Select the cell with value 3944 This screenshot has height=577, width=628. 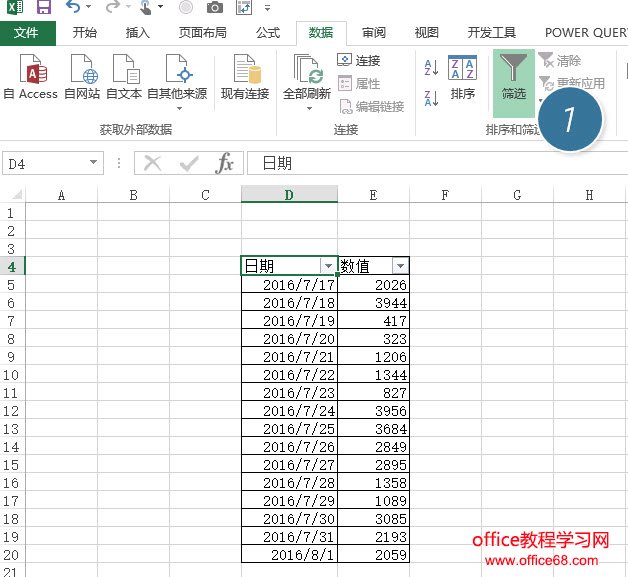(373, 302)
